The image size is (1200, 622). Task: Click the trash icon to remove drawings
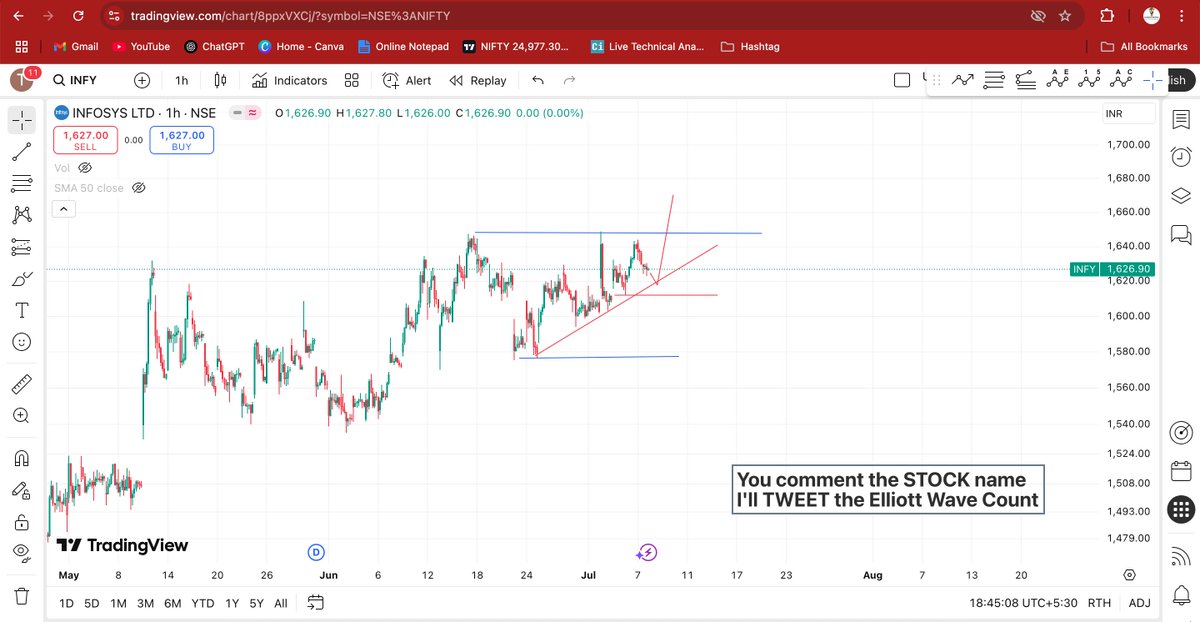22,595
